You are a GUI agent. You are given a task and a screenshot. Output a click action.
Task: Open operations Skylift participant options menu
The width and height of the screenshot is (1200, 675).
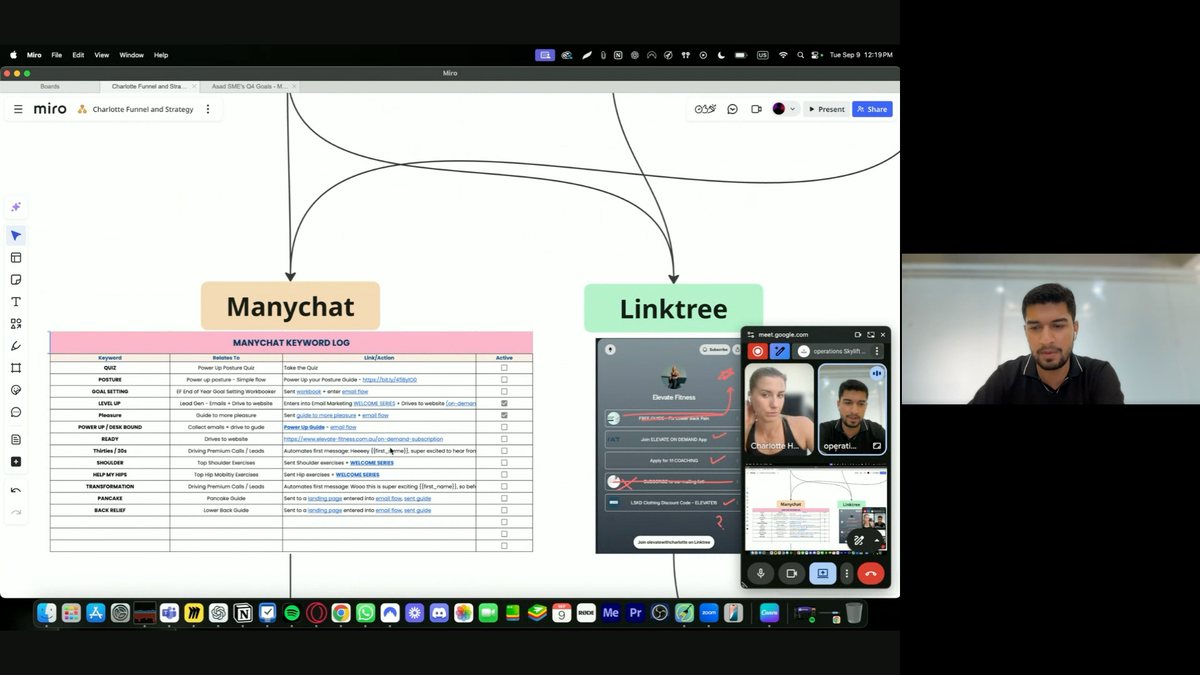877,351
